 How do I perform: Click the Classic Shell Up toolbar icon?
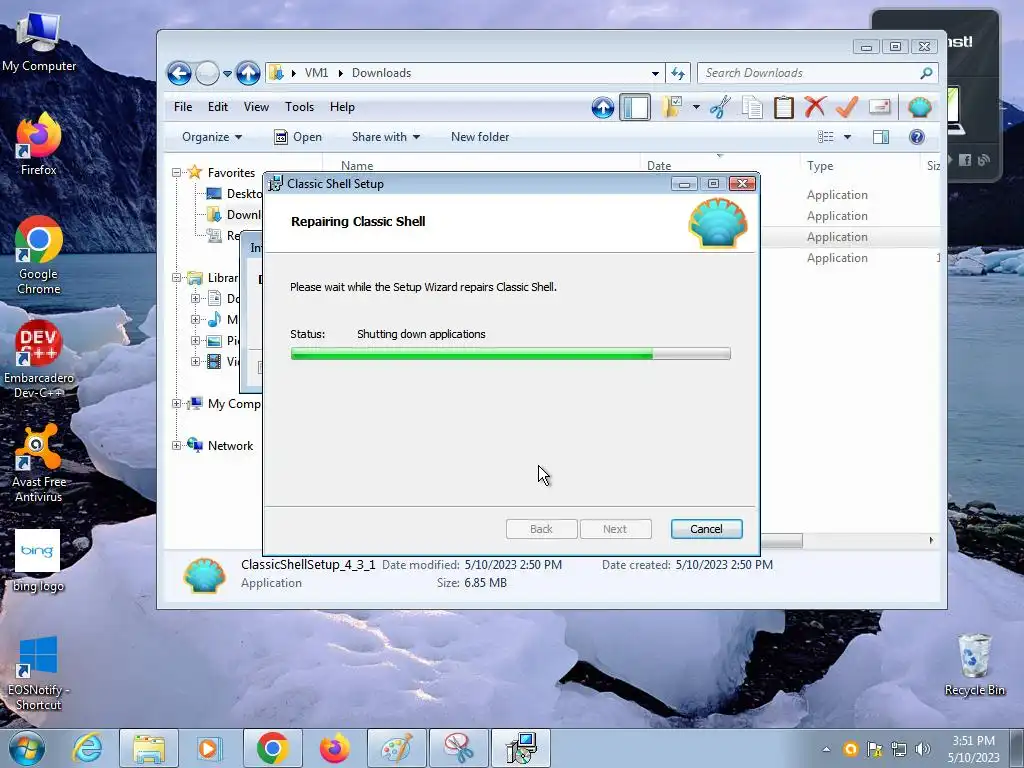[x=603, y=107]
